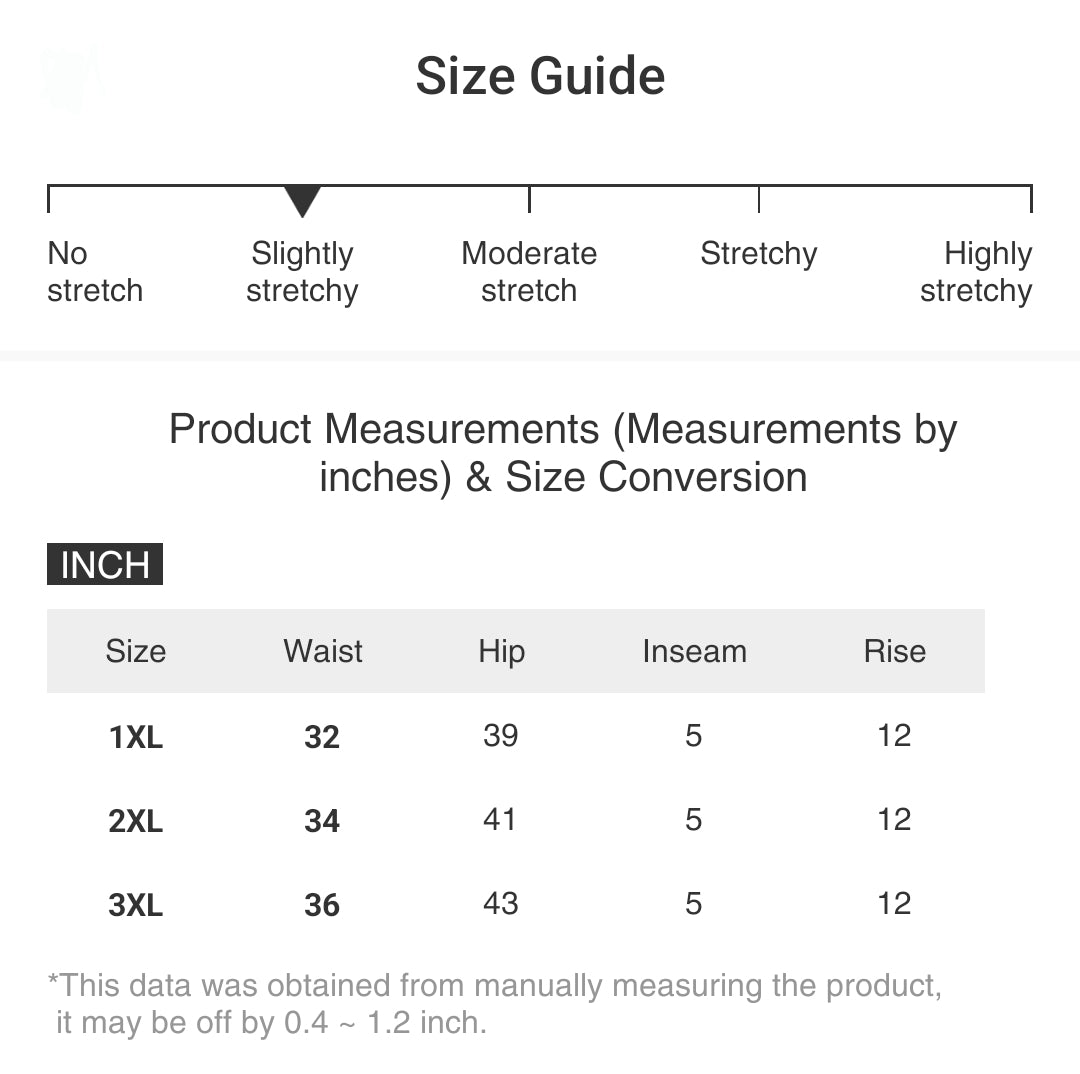Select the 'Slightly stretchy' label
Viewport: 1080px width, 1074px height.
(x=302, y=272)
